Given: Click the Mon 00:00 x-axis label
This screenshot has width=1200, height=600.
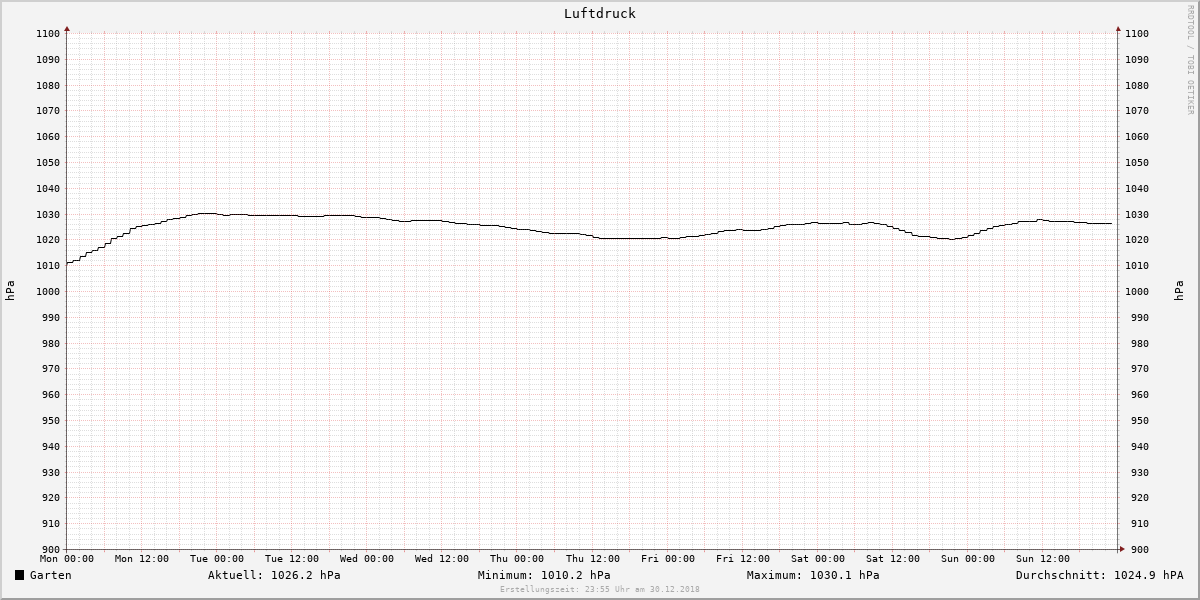Looking at the screenshot, I should tap(67, 559).
